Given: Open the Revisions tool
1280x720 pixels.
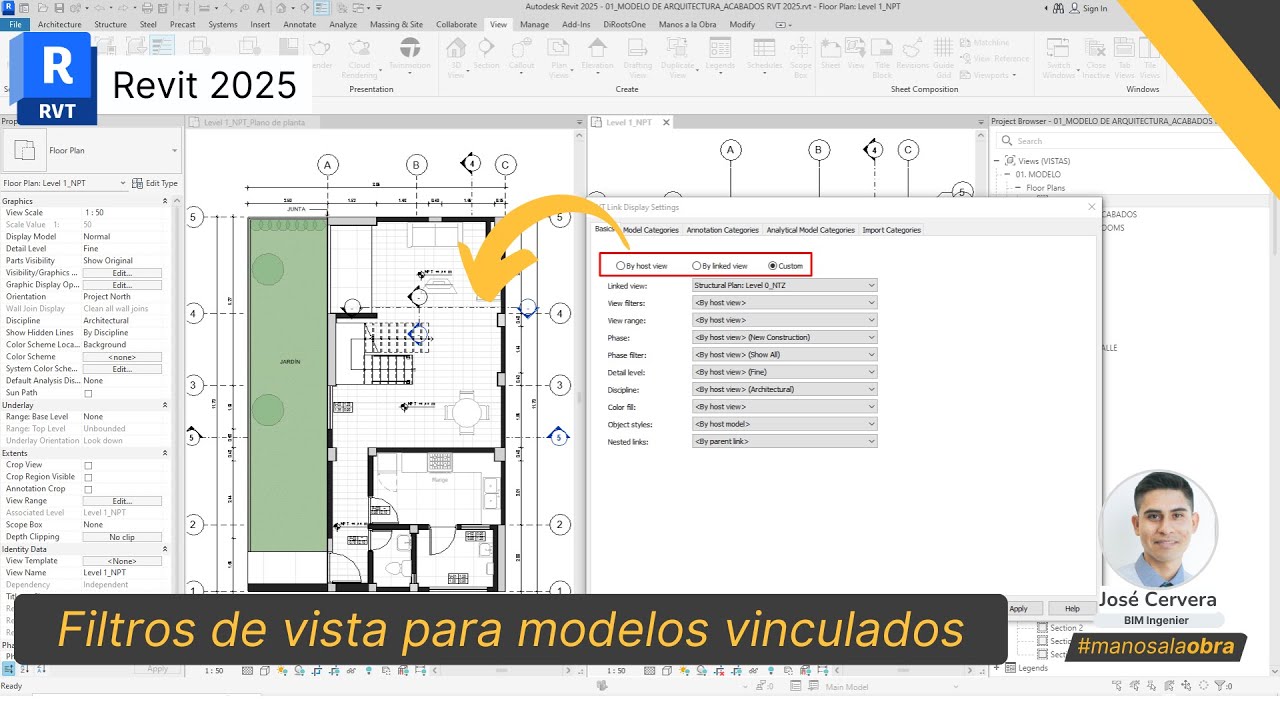Looking at the screenshot, I should [x=912, y=55].
